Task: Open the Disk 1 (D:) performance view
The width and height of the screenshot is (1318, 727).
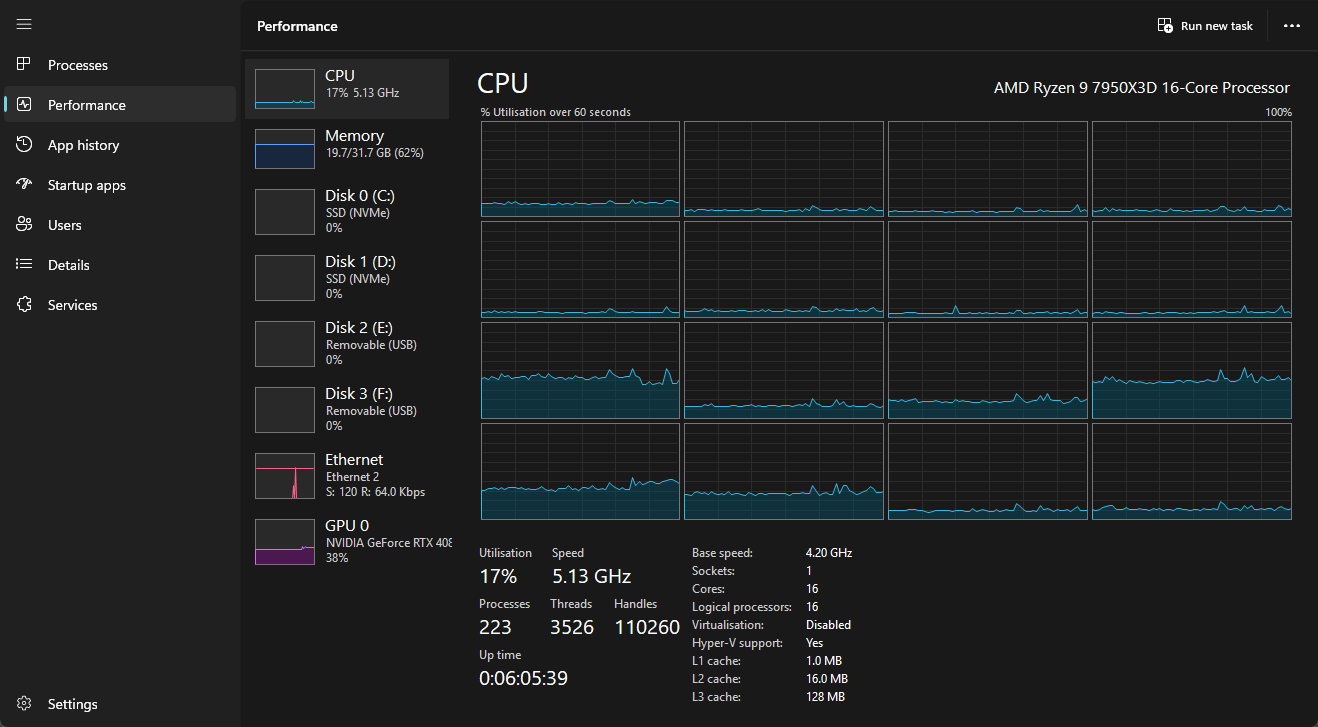Action: click(x=347, y=277)
